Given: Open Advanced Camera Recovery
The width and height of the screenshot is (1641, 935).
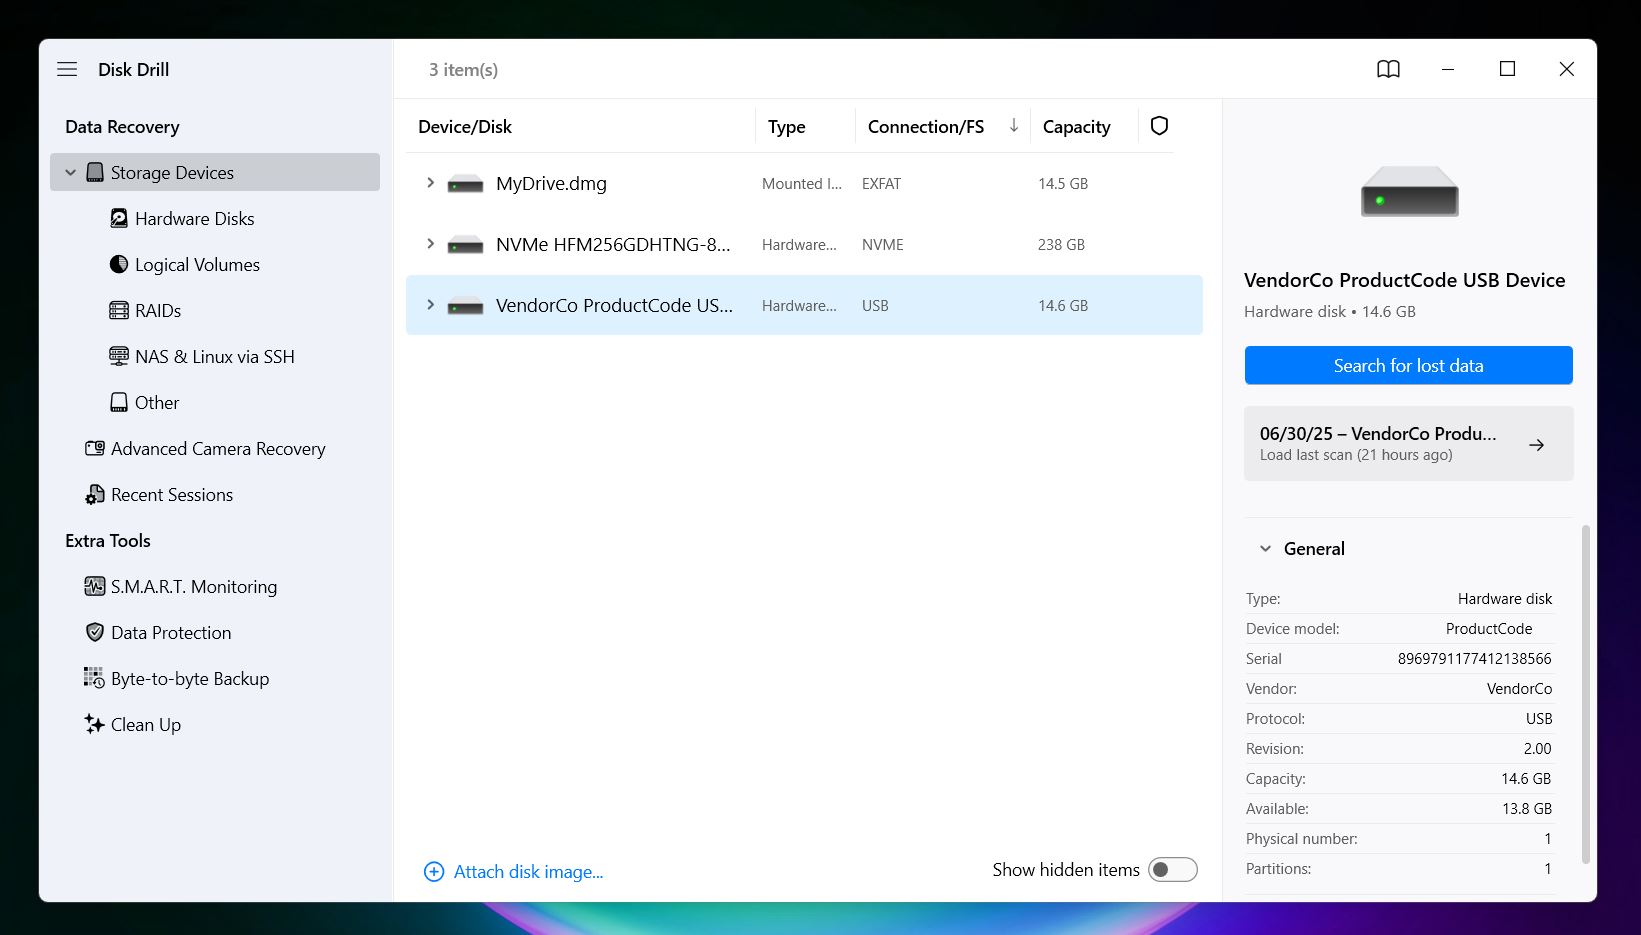Looking at the screenshot, I should tap(218, 448).
